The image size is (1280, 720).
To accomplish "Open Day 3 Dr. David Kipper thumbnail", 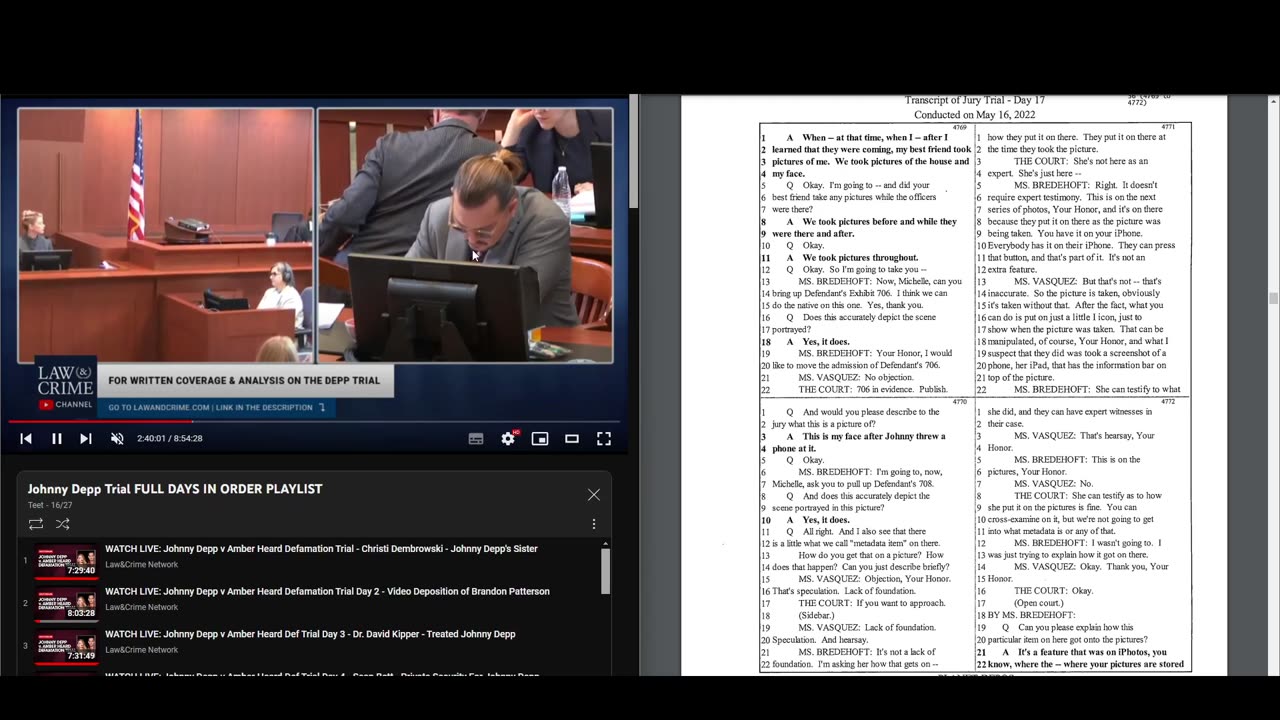I will pos(67,647).
